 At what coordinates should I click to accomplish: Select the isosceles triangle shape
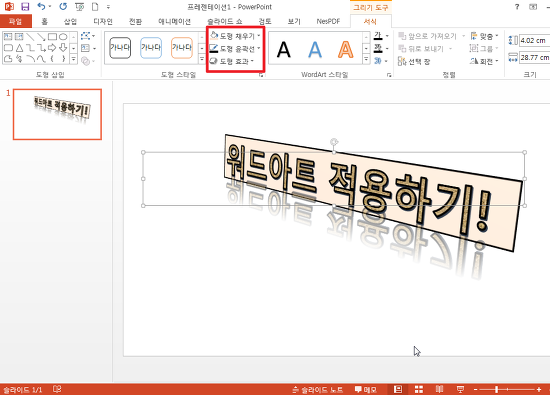(19, 48)
